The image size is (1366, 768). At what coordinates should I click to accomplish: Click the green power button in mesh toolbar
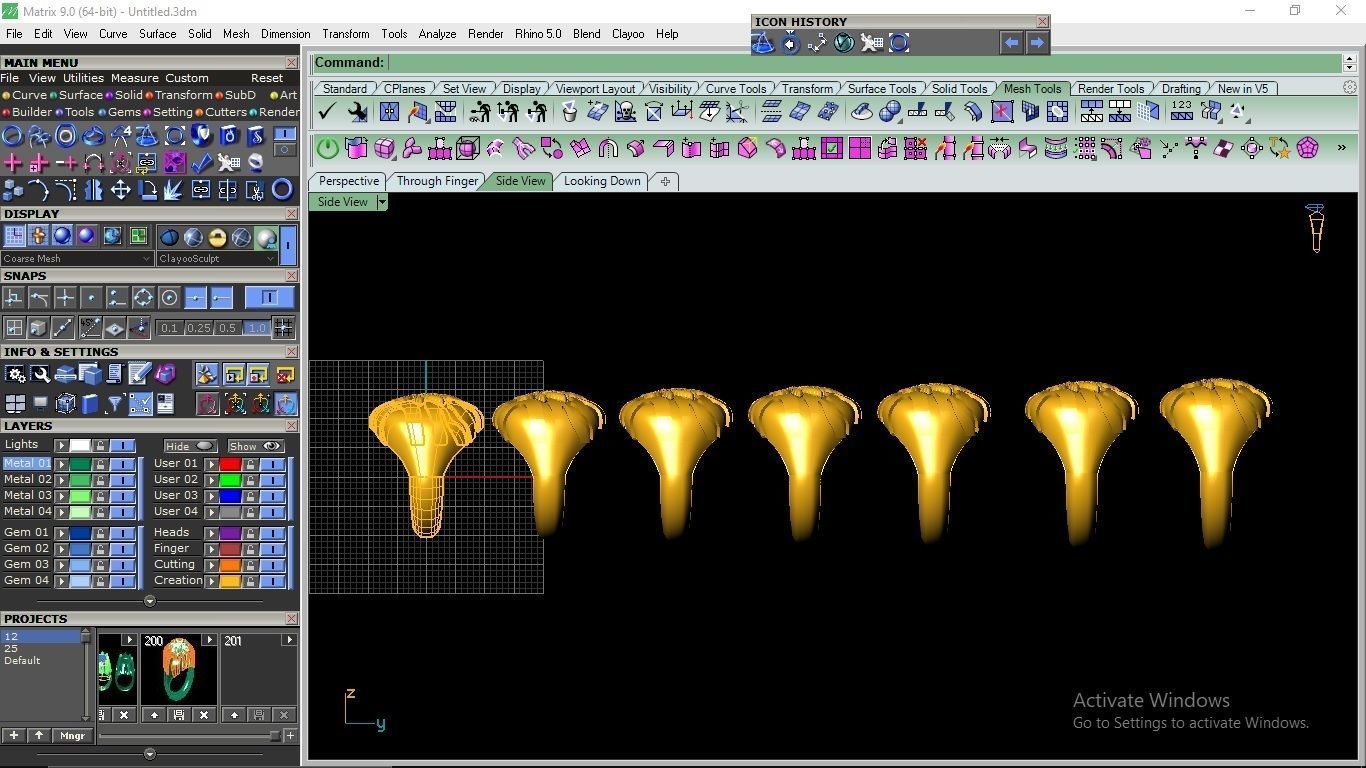(328, 149)
